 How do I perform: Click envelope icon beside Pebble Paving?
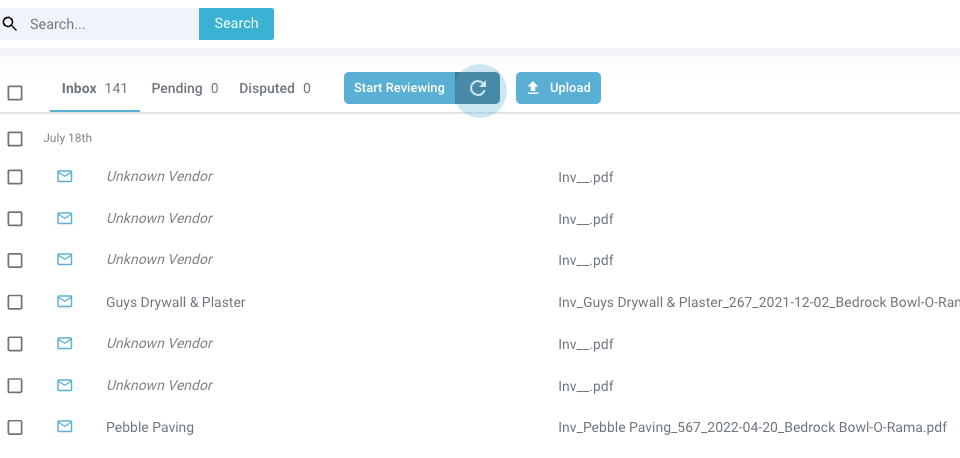point(65,427)
